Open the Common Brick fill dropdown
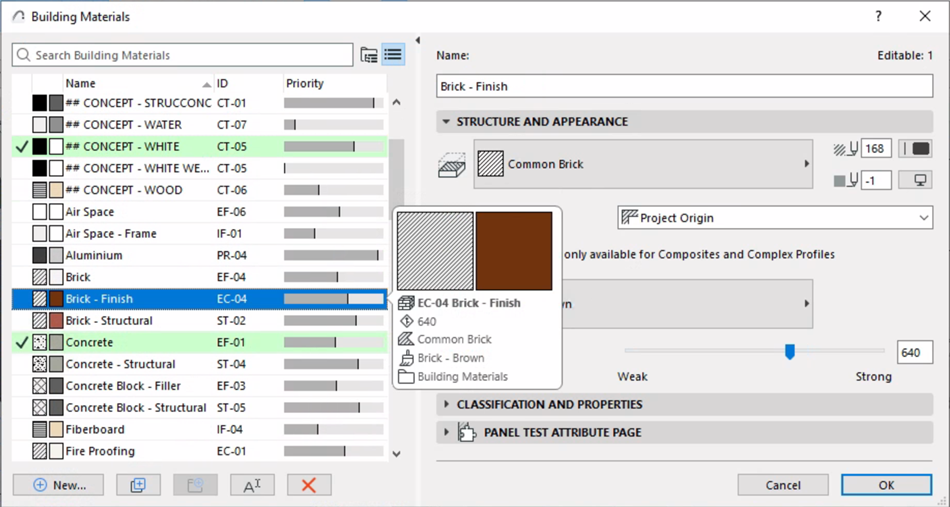The image size is (950, 507). [643, 164]
